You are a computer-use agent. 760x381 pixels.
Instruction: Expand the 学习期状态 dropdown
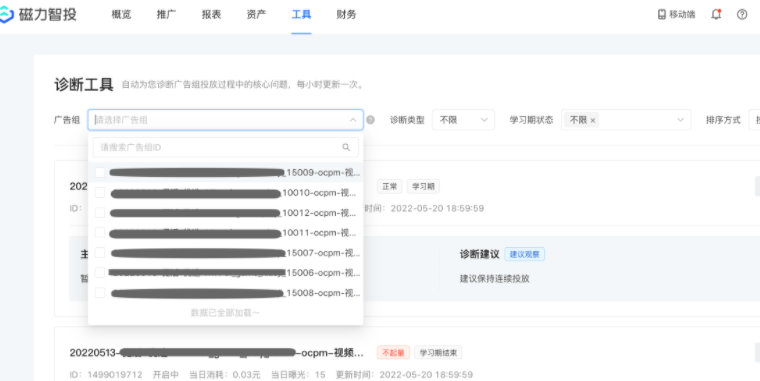681,120
